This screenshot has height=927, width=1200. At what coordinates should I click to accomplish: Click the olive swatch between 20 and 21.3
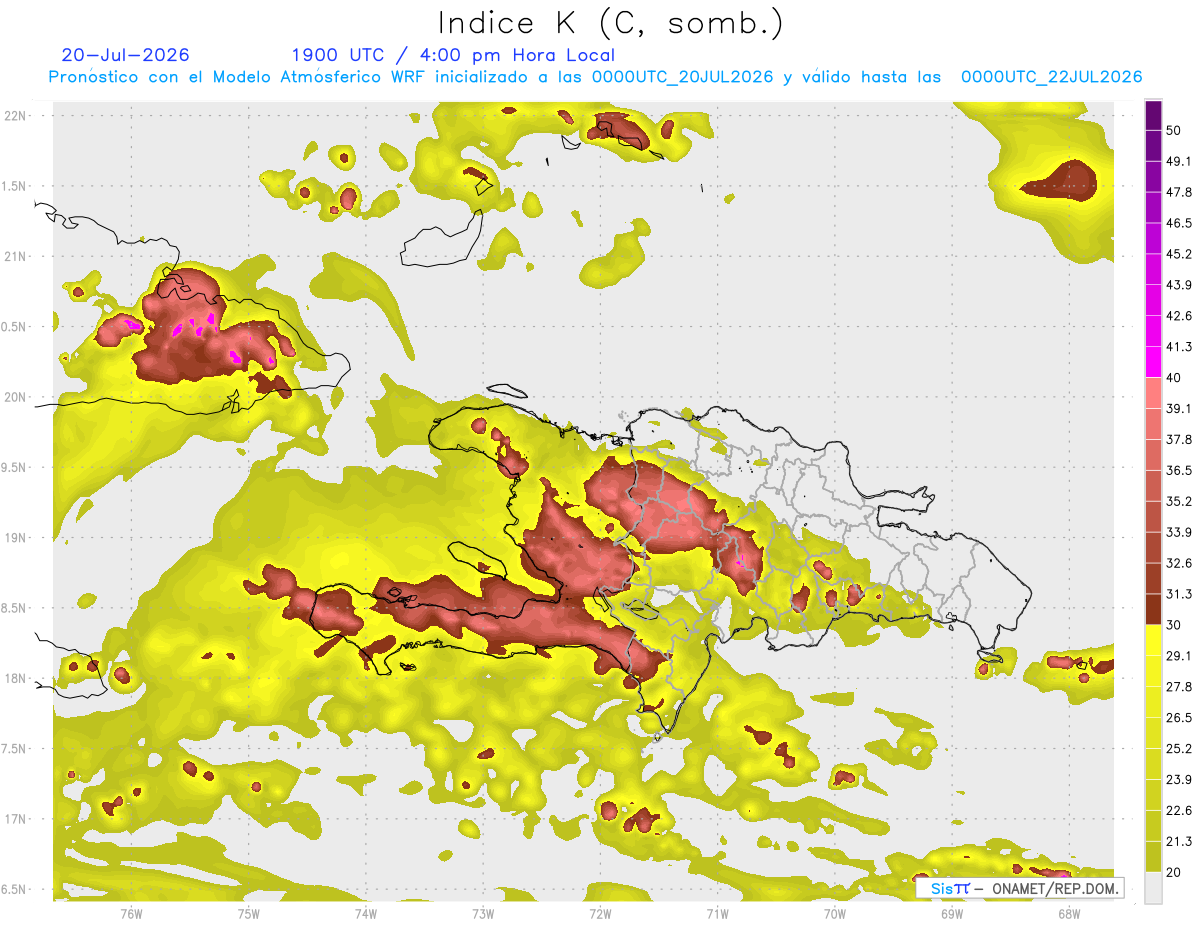click(x=1154, y=856)
